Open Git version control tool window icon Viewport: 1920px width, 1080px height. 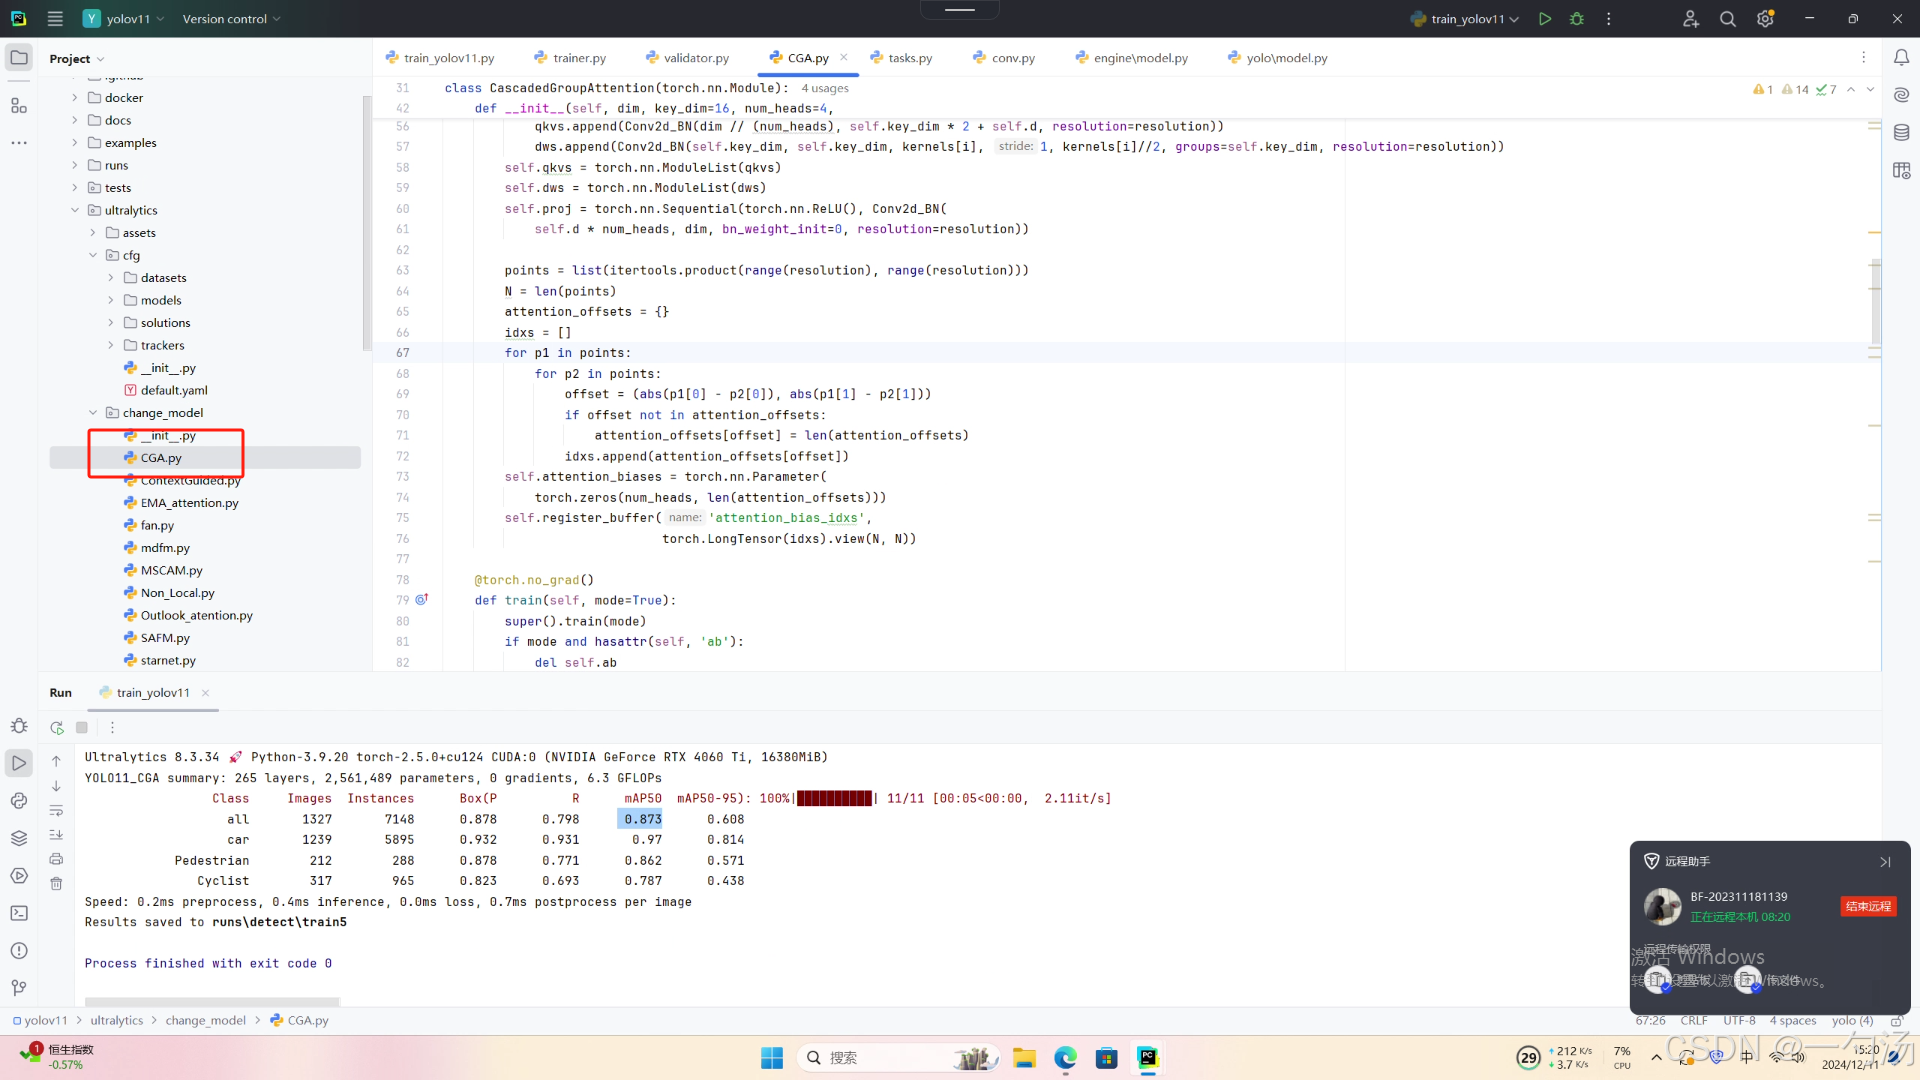click(x=19, y=988)
